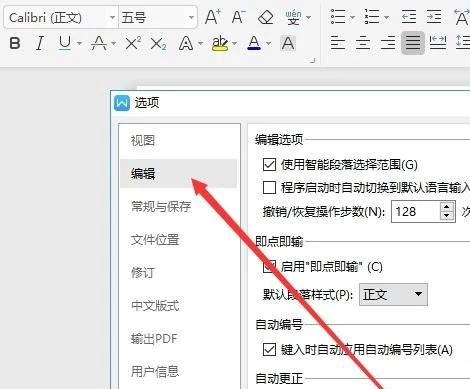Open the Underline style dropdown arrow

(79, 43)
